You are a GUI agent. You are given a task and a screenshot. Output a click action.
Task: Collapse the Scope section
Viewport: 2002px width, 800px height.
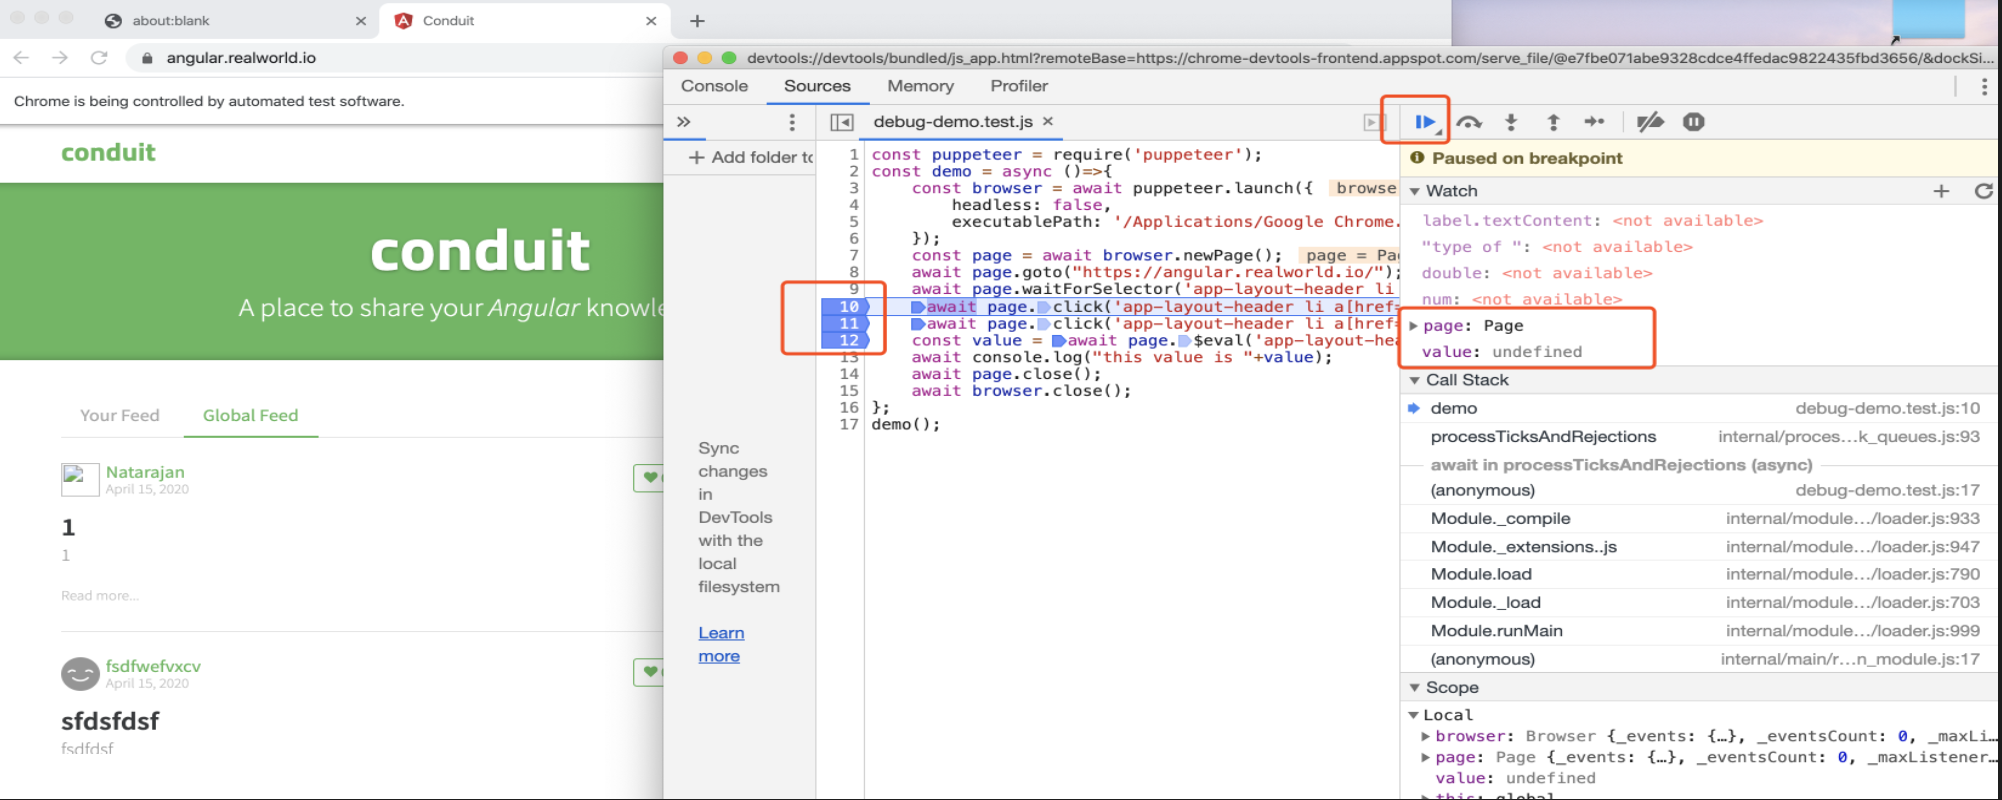[x=1414, y=688]
